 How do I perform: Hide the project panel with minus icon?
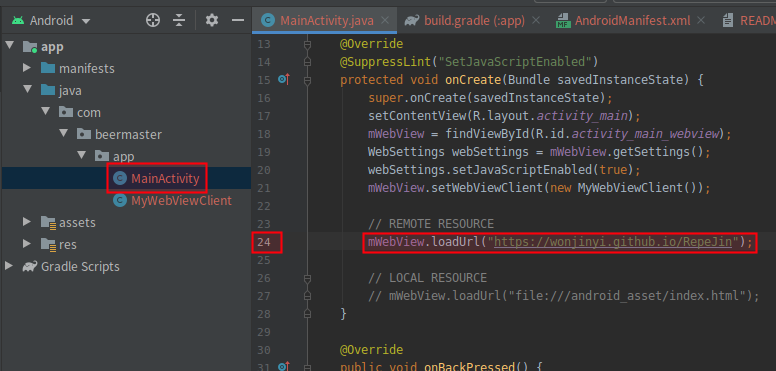coord(238,20)
